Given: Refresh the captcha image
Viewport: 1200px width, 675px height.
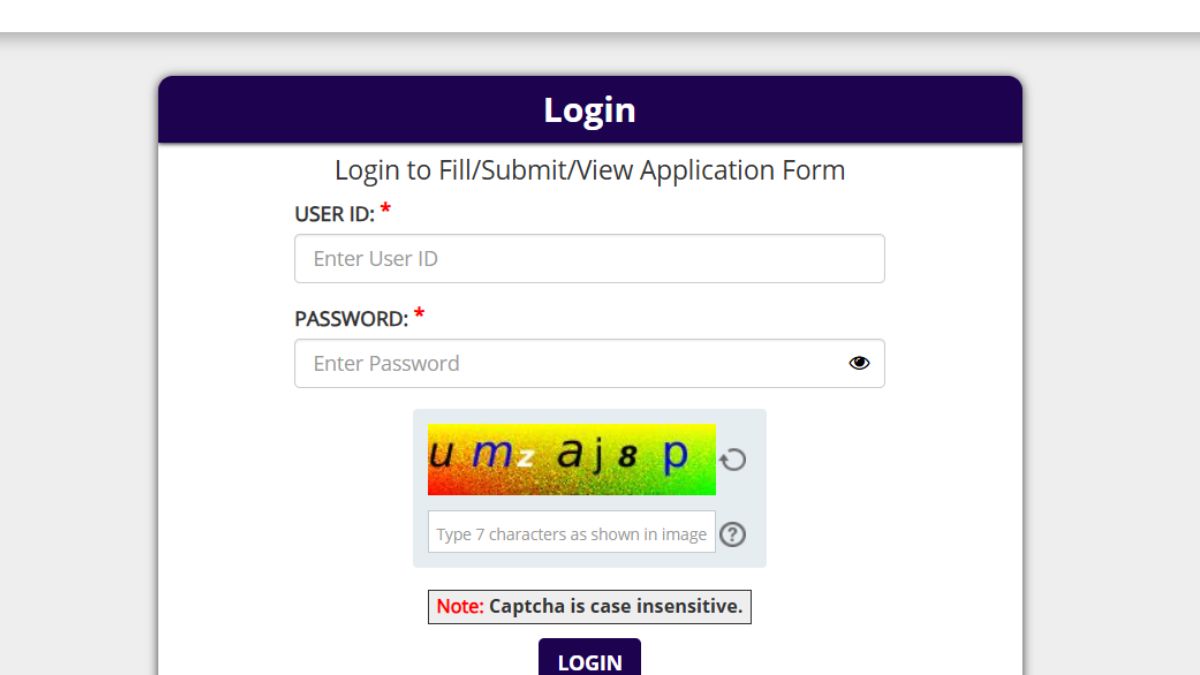Looking at the screenshot, I should (733, 460).
